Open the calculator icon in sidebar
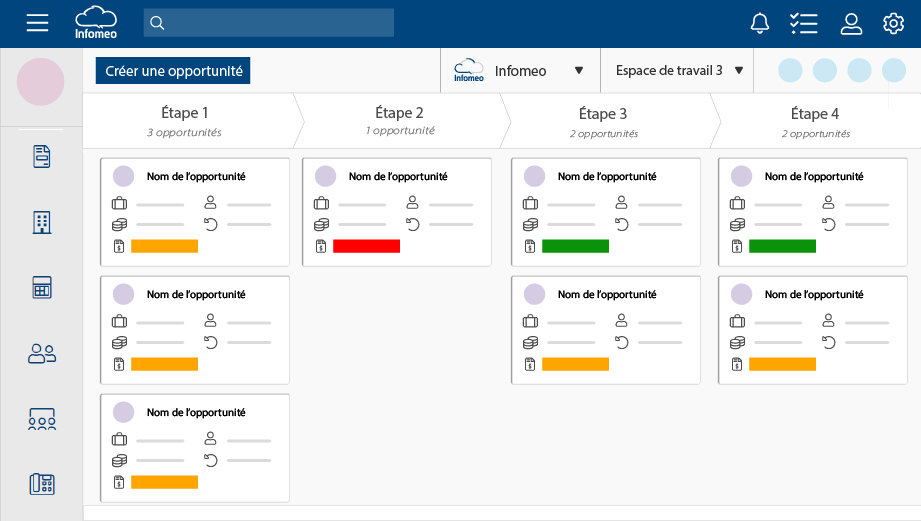This screenshot has width=921, height=521. coord(41,288)
